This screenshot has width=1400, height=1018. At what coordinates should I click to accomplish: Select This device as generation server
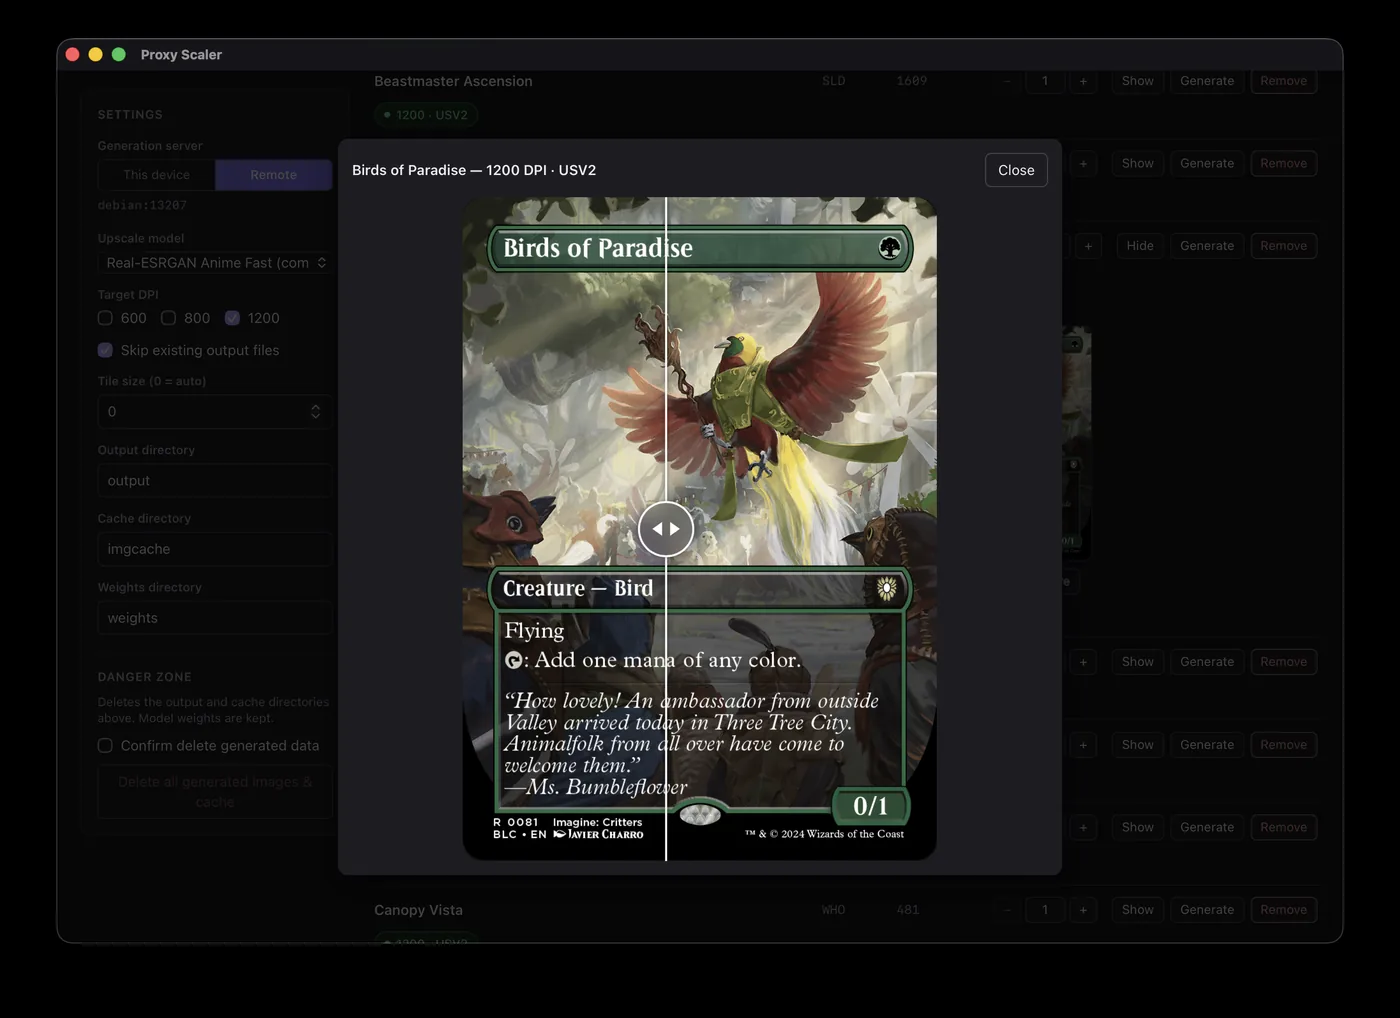157,175
